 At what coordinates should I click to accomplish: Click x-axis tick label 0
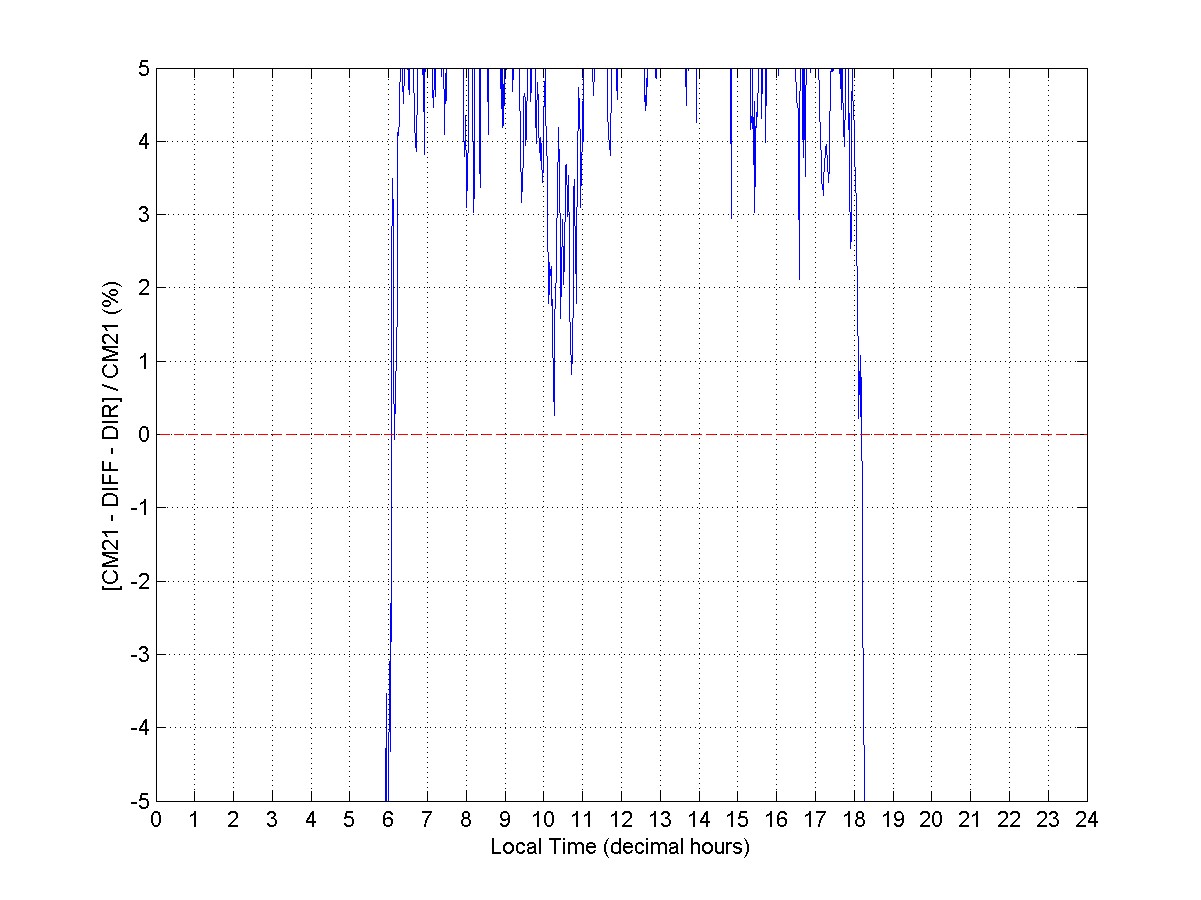click(156, 819)
